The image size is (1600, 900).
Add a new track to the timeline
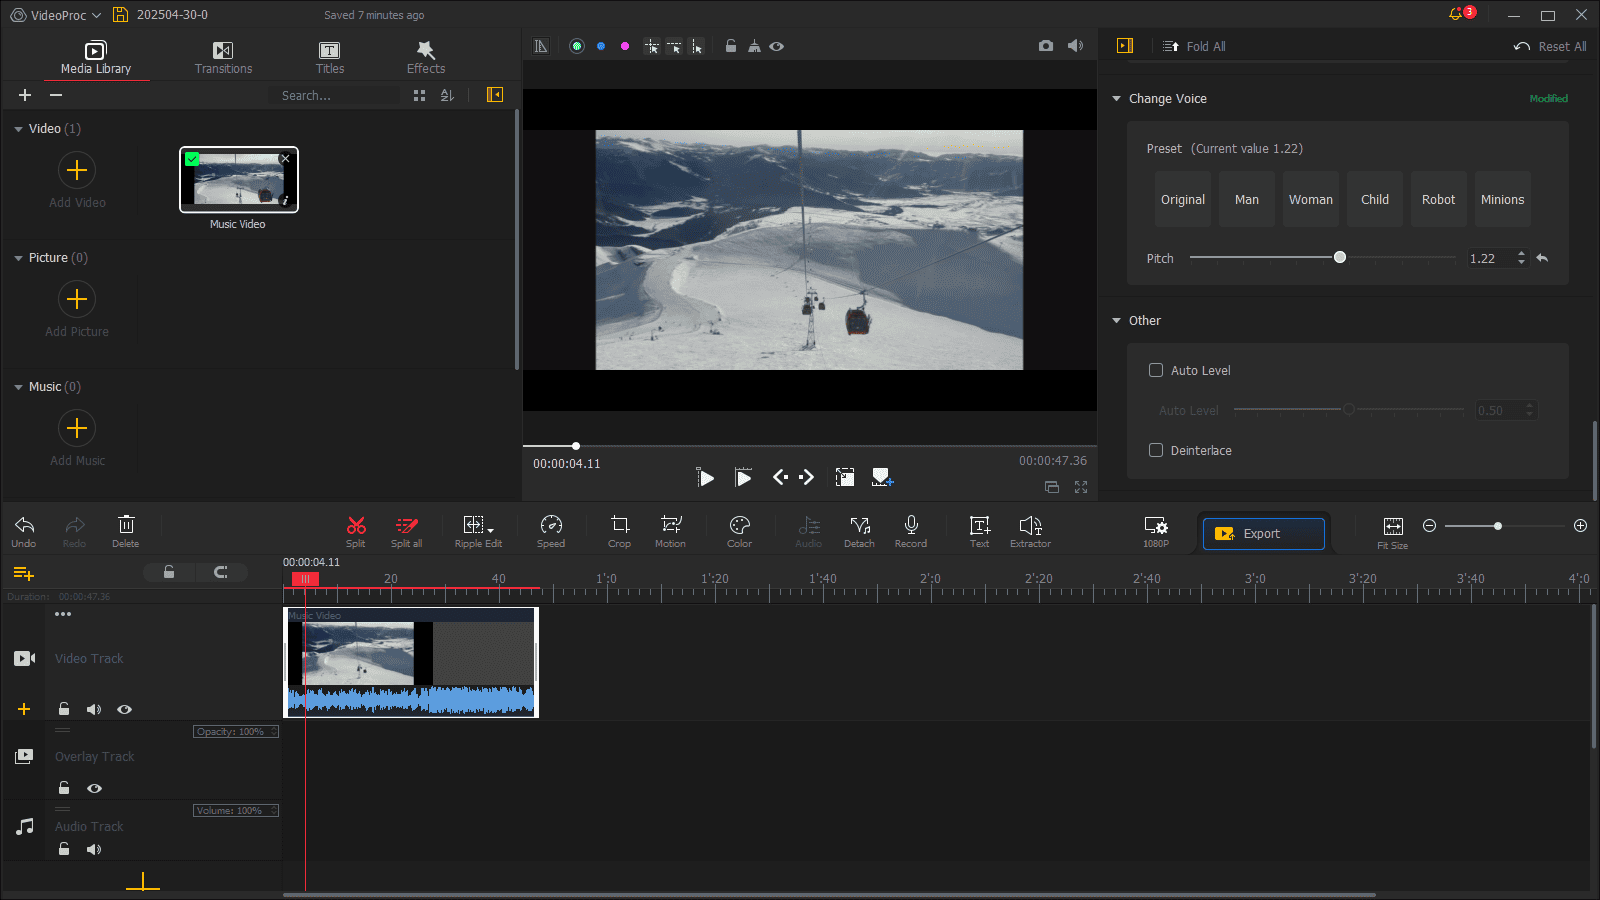coord(24,574)
